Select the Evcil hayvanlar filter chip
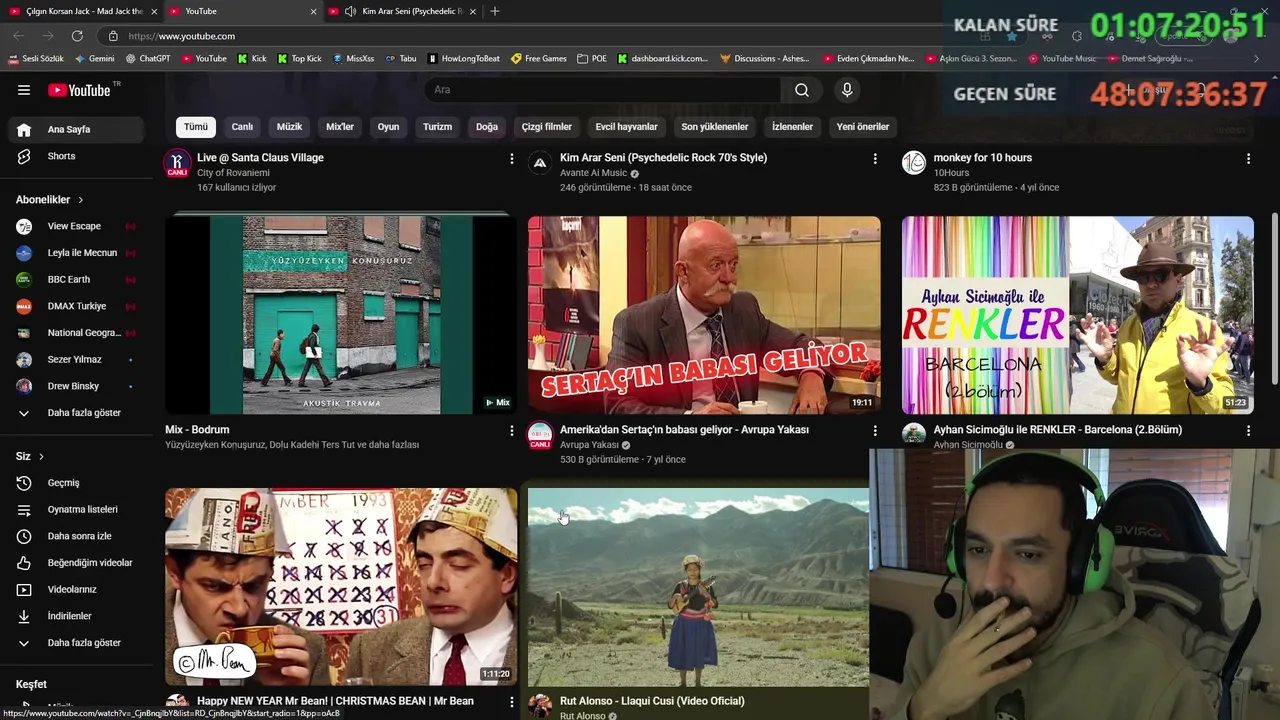The width and height of the screenshot is (1280, 720). coord(626,127)
